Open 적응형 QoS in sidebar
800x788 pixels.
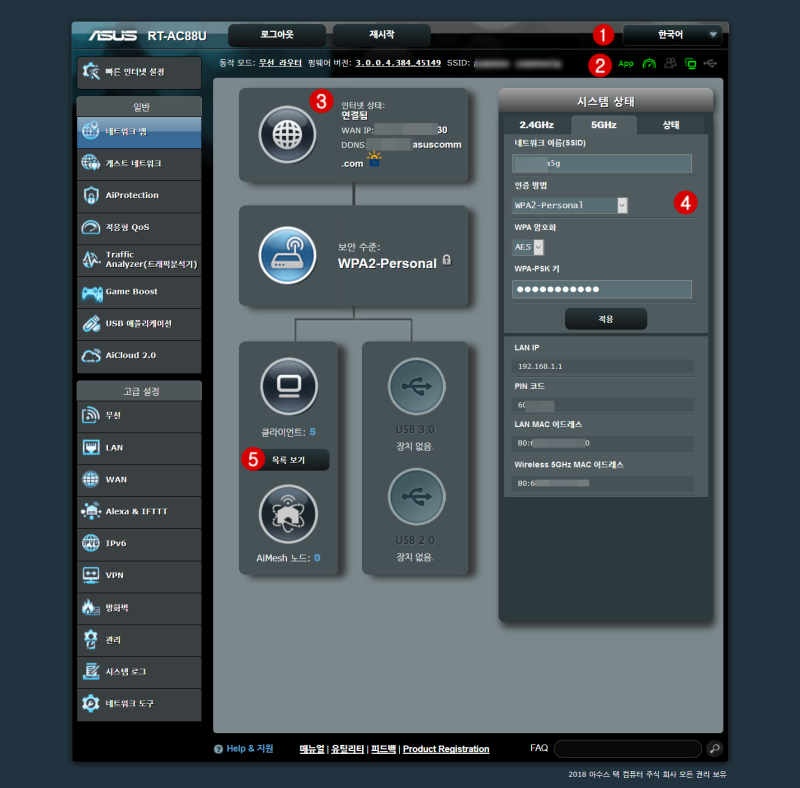(139, 228)
